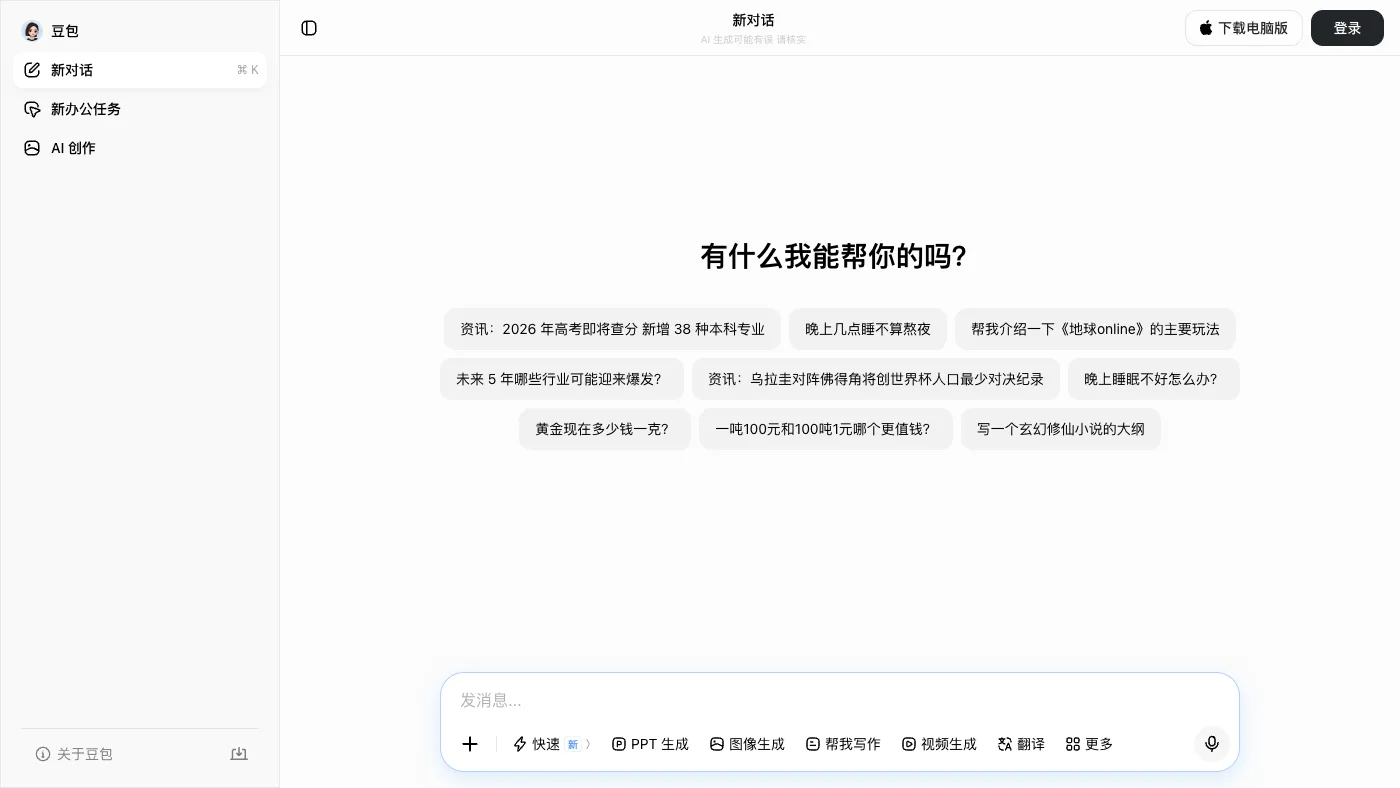Choose the 2026 年高考即将查分 news suggestion

pyautogui.click(x=612, y=329)
